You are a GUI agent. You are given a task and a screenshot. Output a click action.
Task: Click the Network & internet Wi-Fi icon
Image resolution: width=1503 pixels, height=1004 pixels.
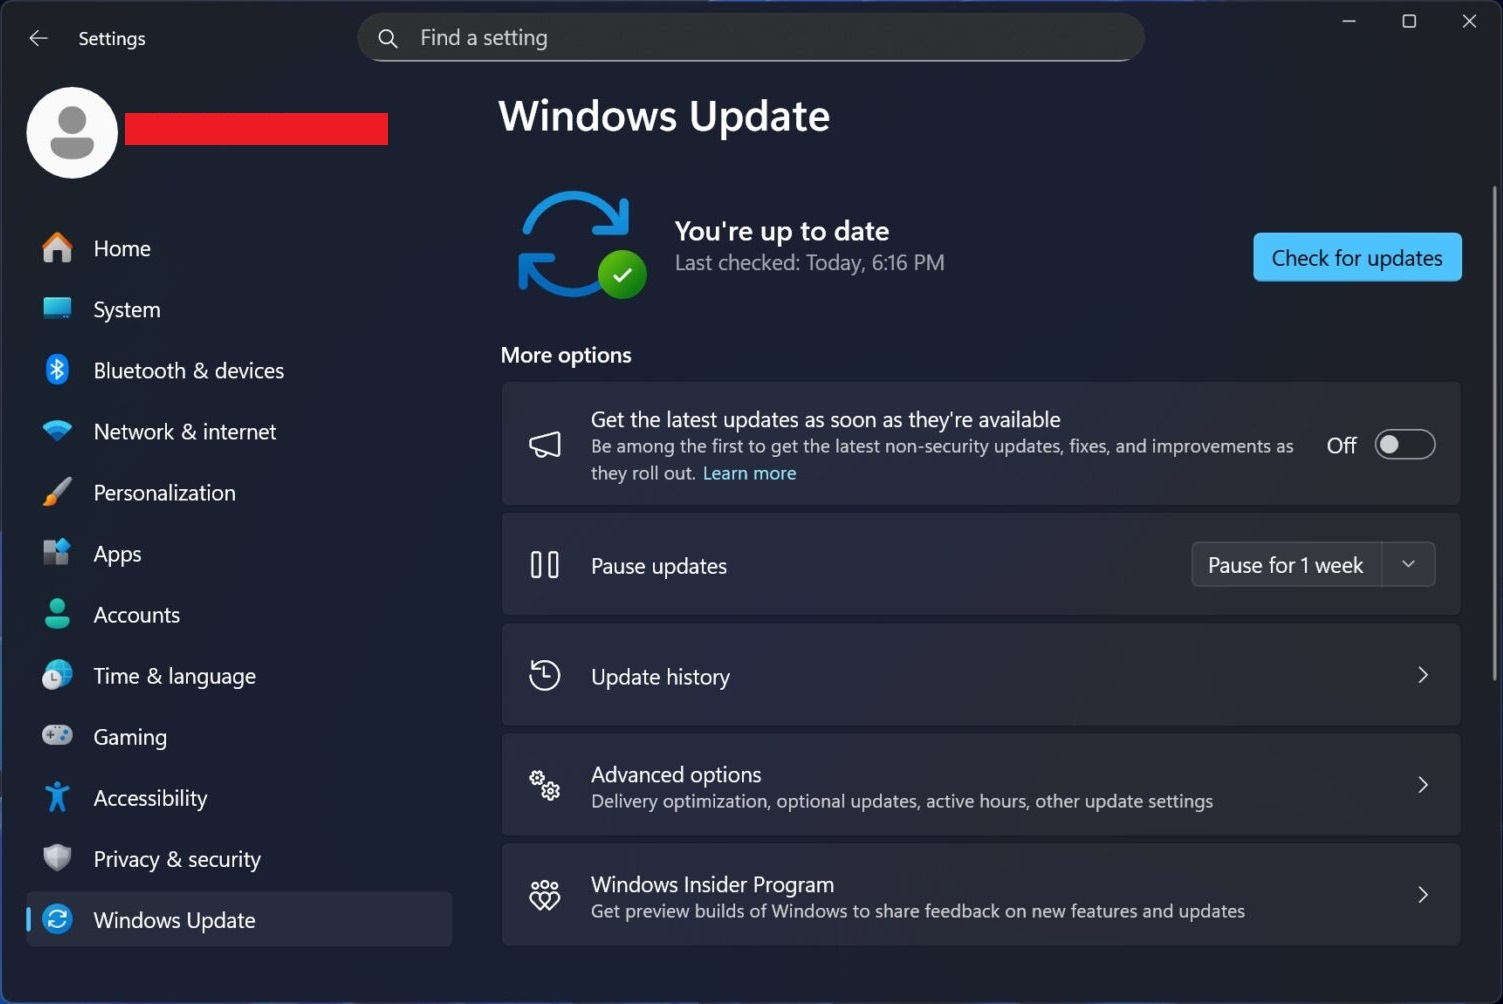click(x=57, y=431)
